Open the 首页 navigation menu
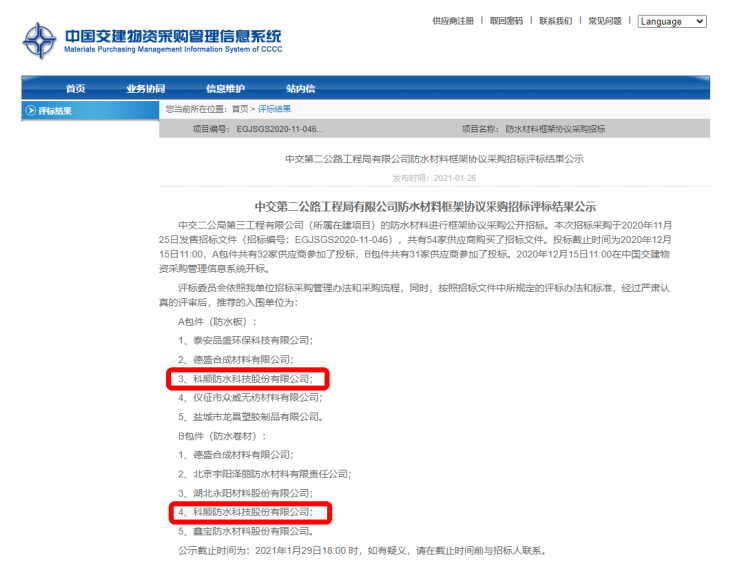 (75, 89)
